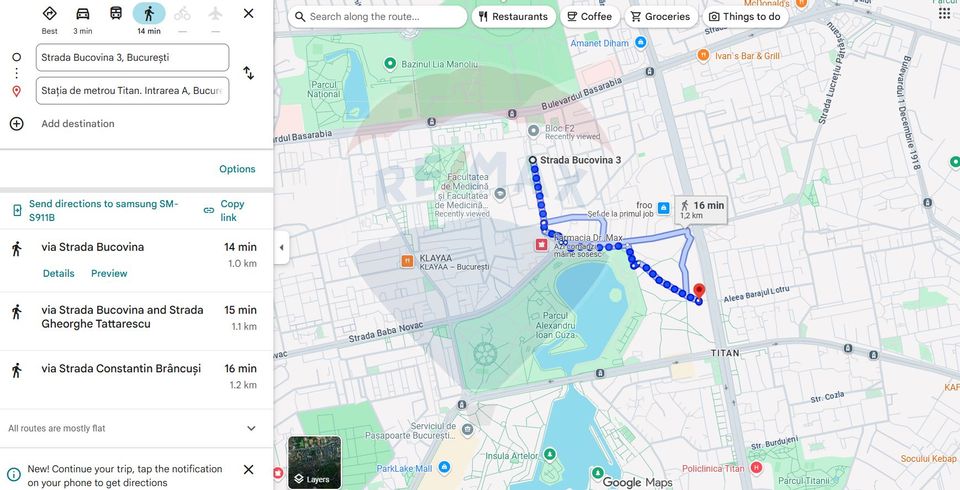Filter by Restaurants along the route
The width and height of the screenshot is (960, 490).
[x=514, y=17]
